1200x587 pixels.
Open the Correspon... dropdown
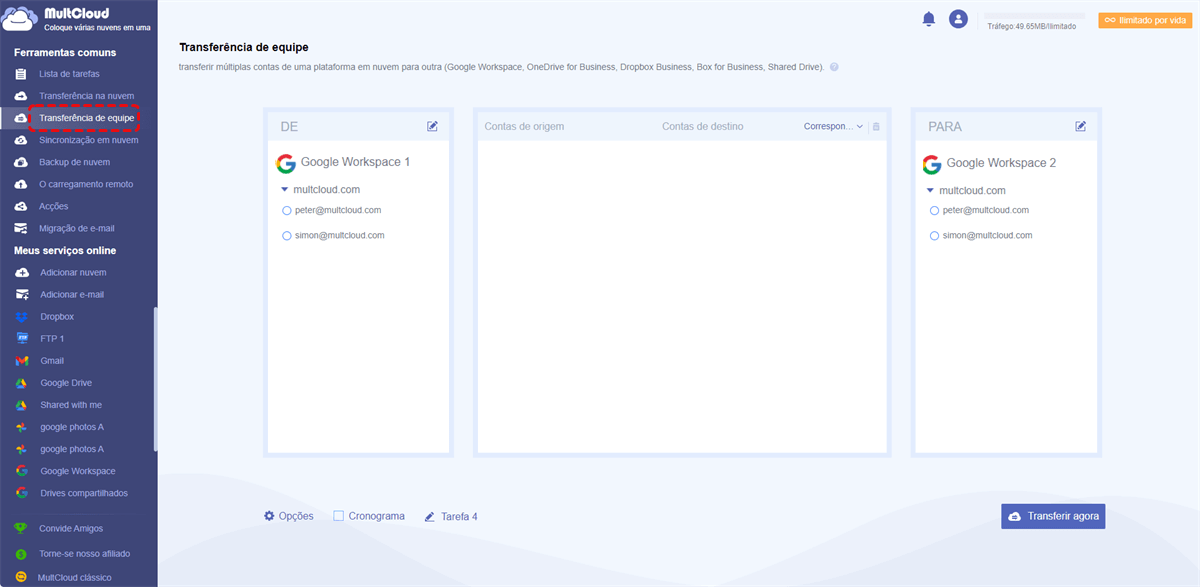pos(834,127)
